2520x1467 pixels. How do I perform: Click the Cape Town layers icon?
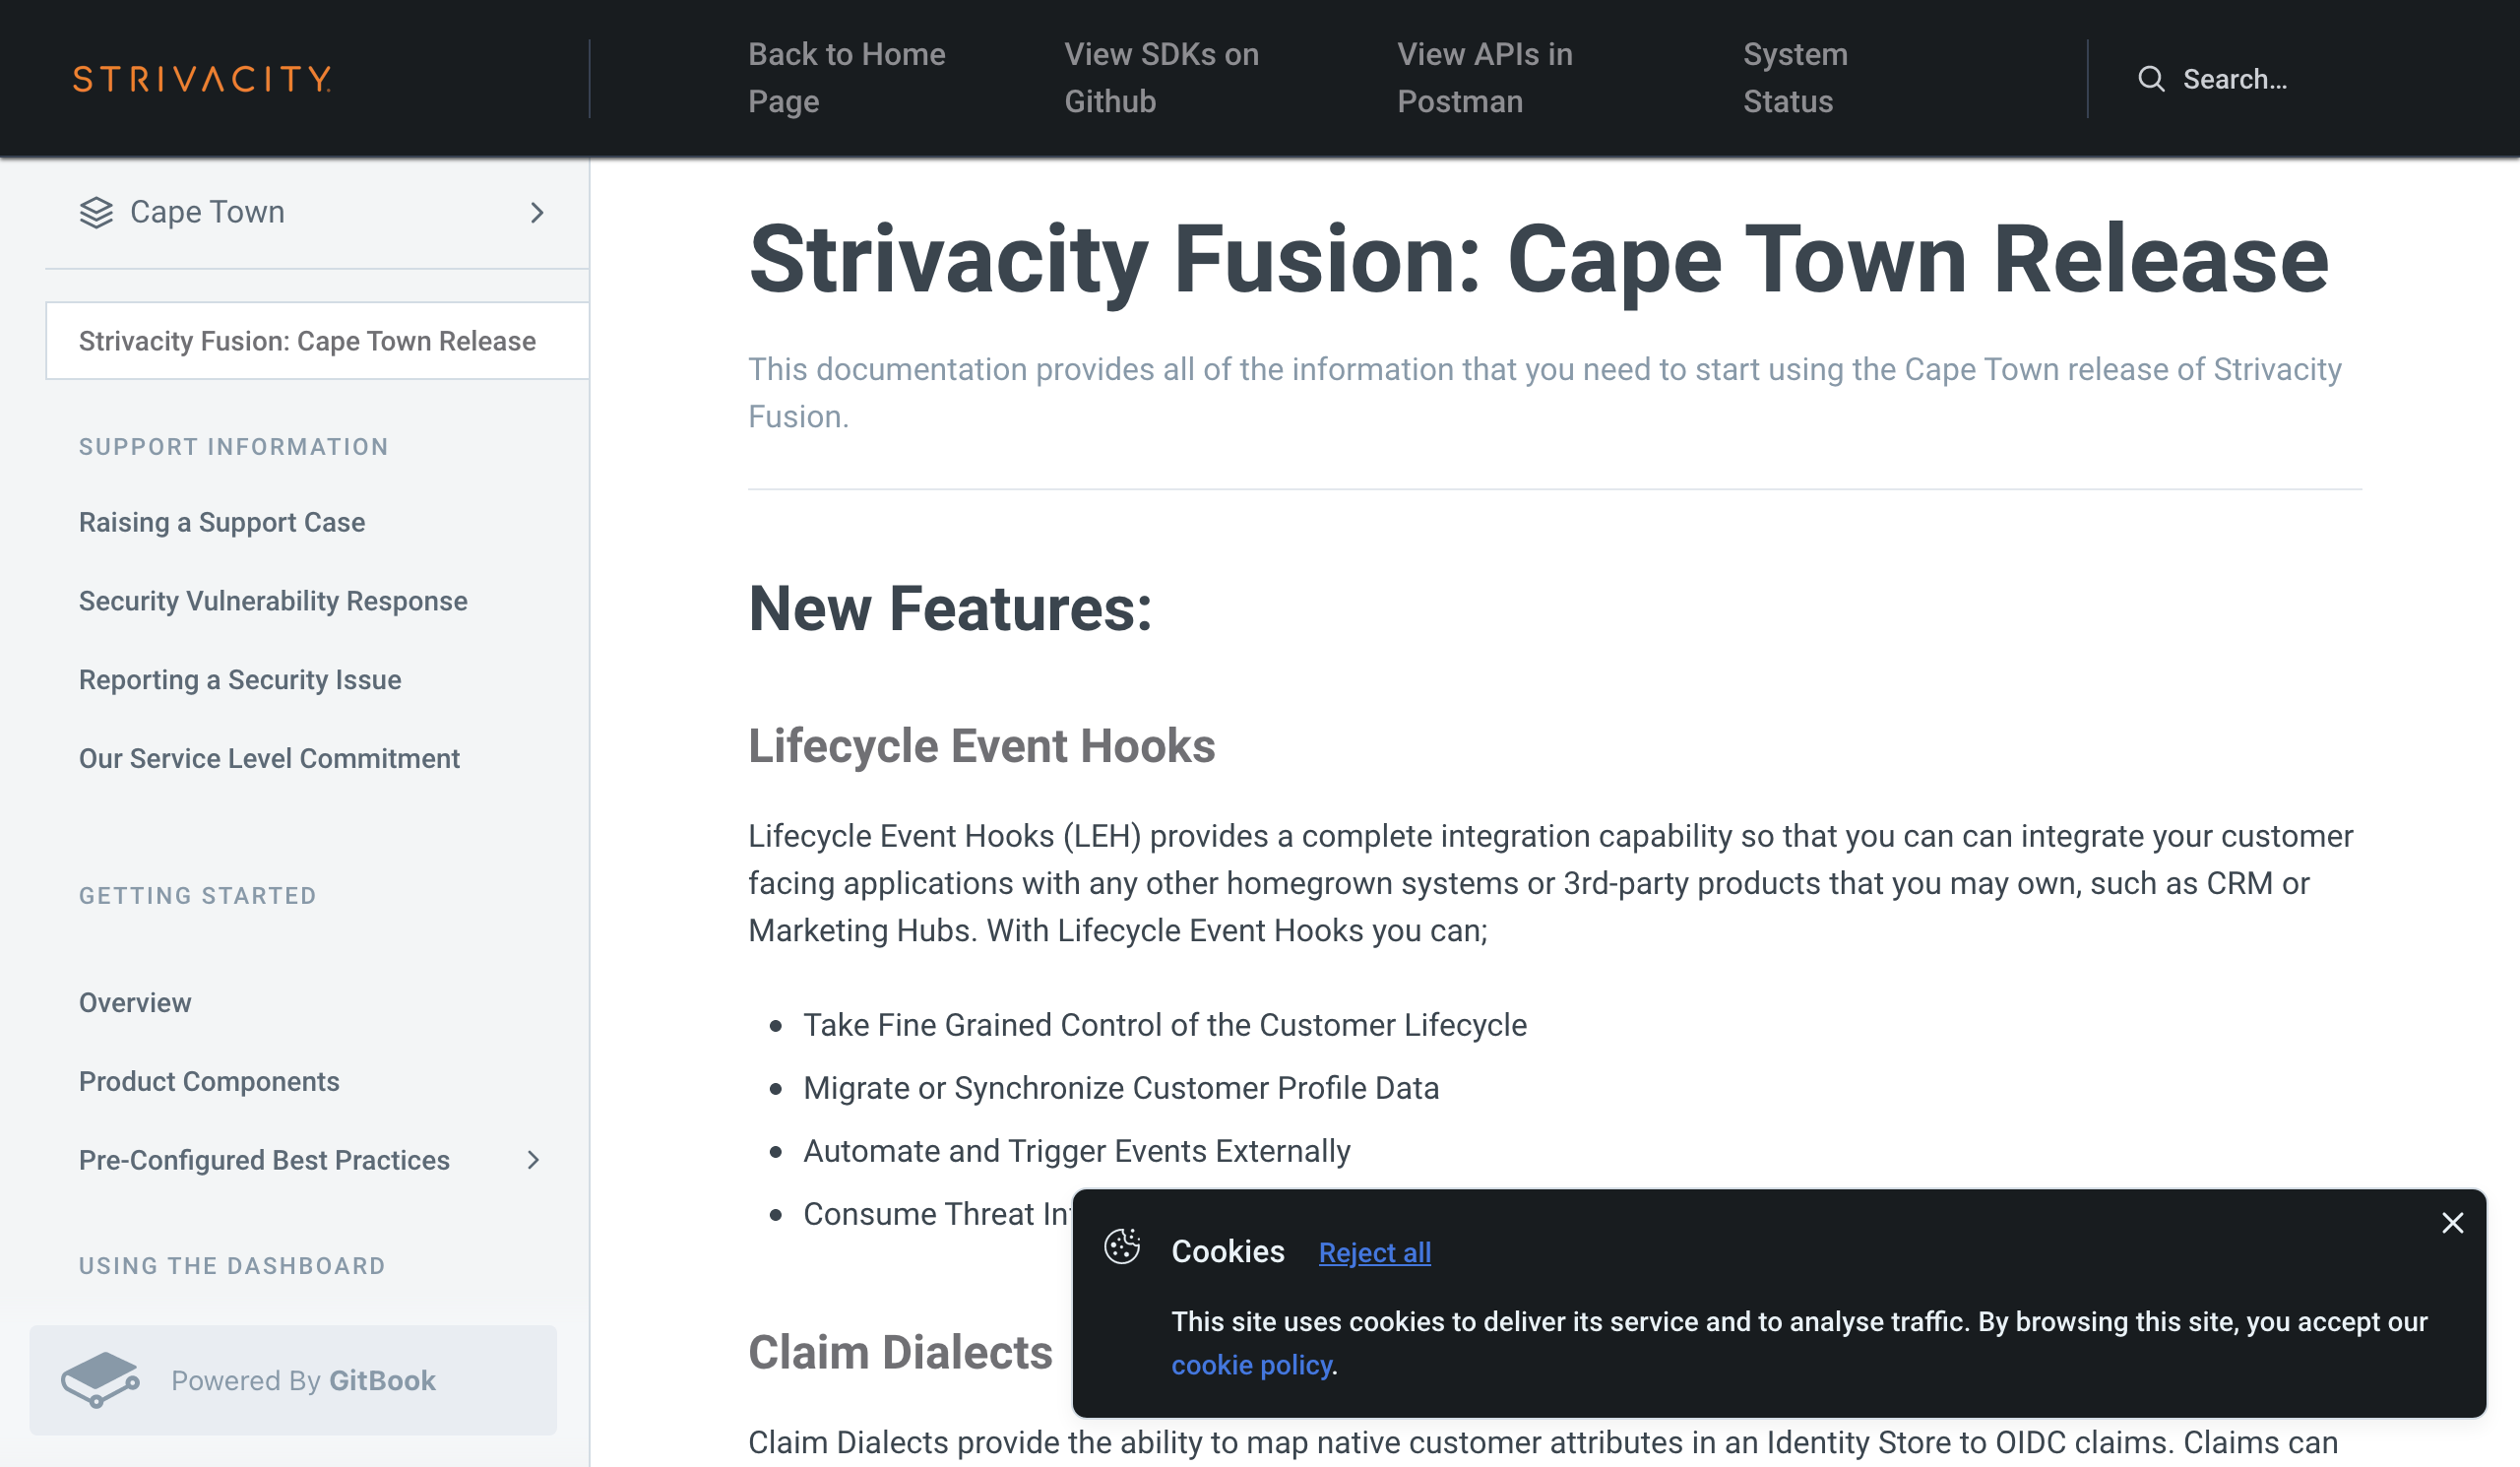click(96, 212)
